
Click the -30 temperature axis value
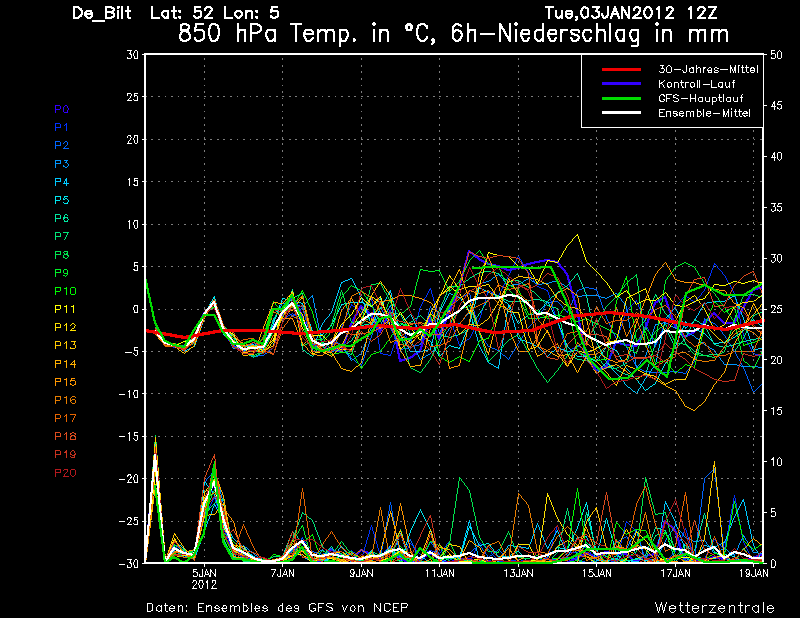tap(129, 563)
